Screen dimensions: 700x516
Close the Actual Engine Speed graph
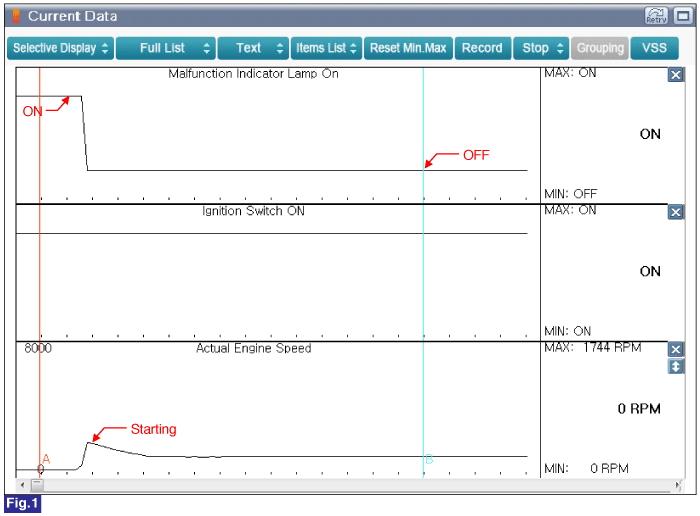point(675,349)
